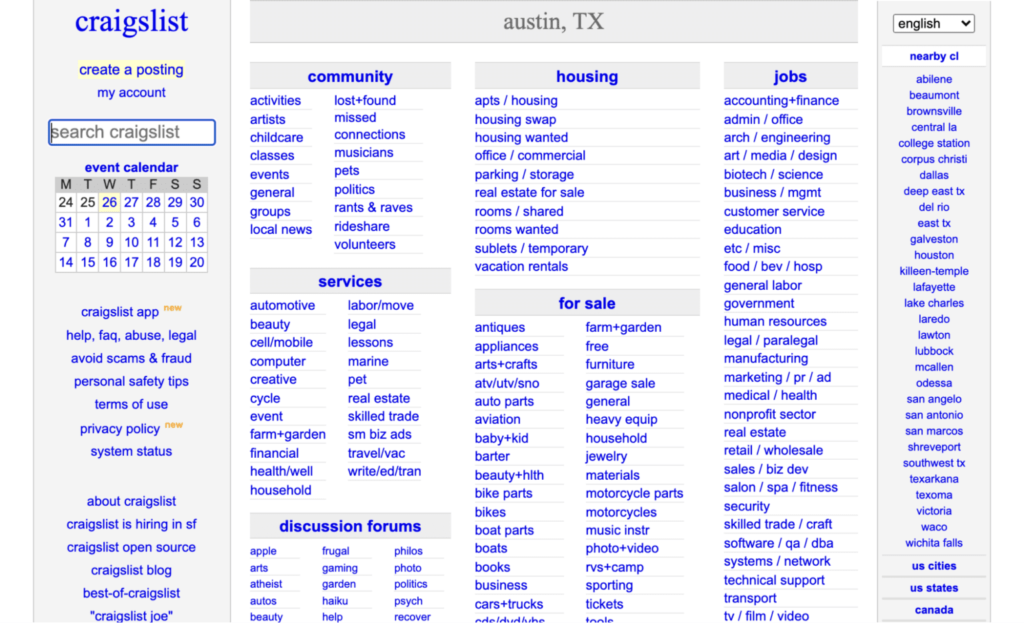Click the create a posting link
This screenshot has width=1024, height=623.
pos(131,70)
